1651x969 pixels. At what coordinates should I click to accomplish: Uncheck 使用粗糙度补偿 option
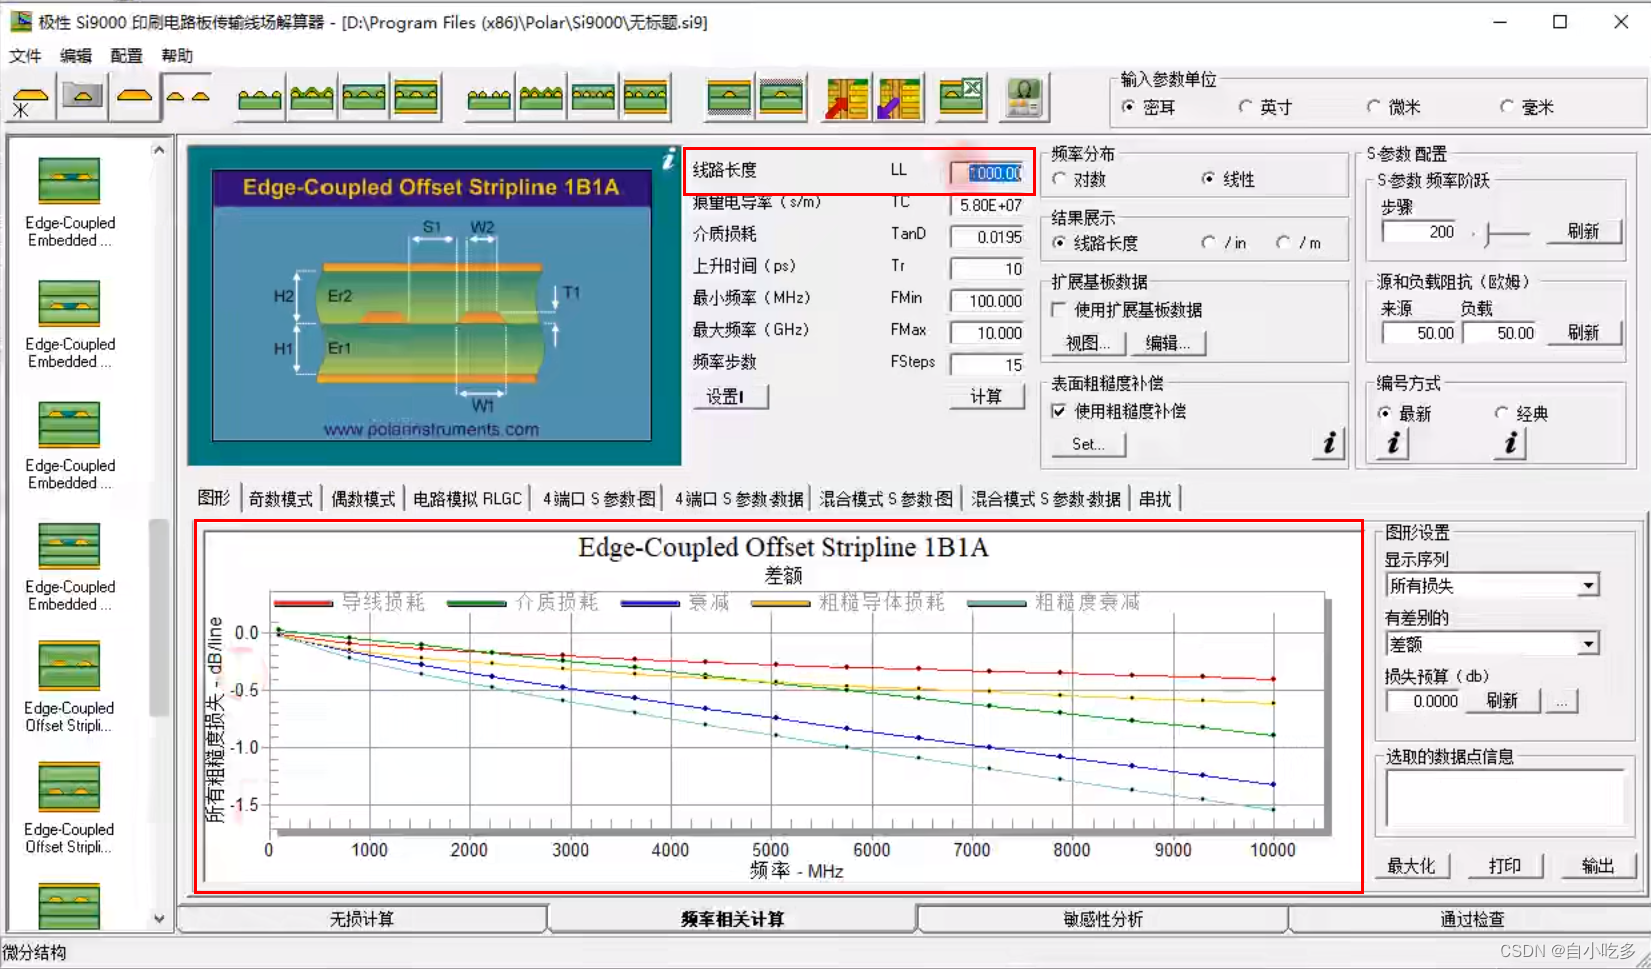point(1059,412)
